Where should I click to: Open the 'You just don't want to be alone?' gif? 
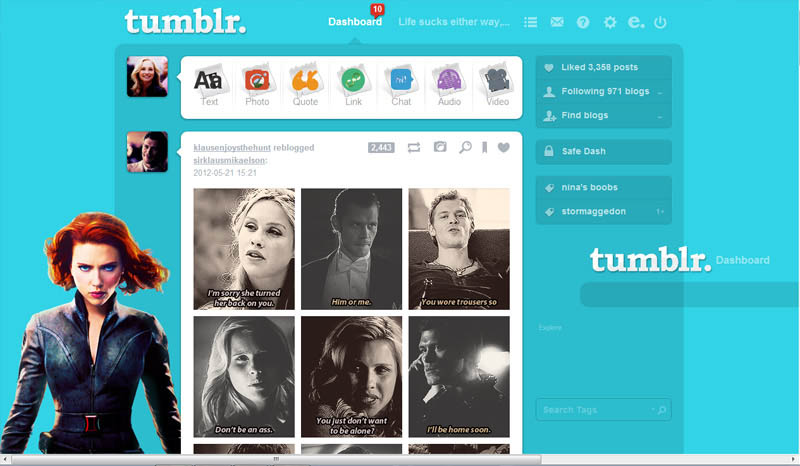point(352,377)
